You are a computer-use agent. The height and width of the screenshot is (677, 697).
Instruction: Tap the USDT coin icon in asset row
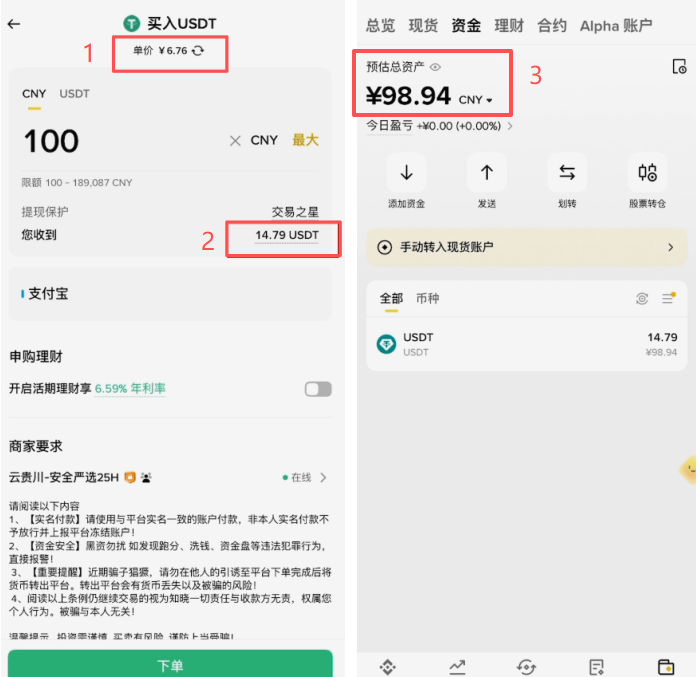386,344
